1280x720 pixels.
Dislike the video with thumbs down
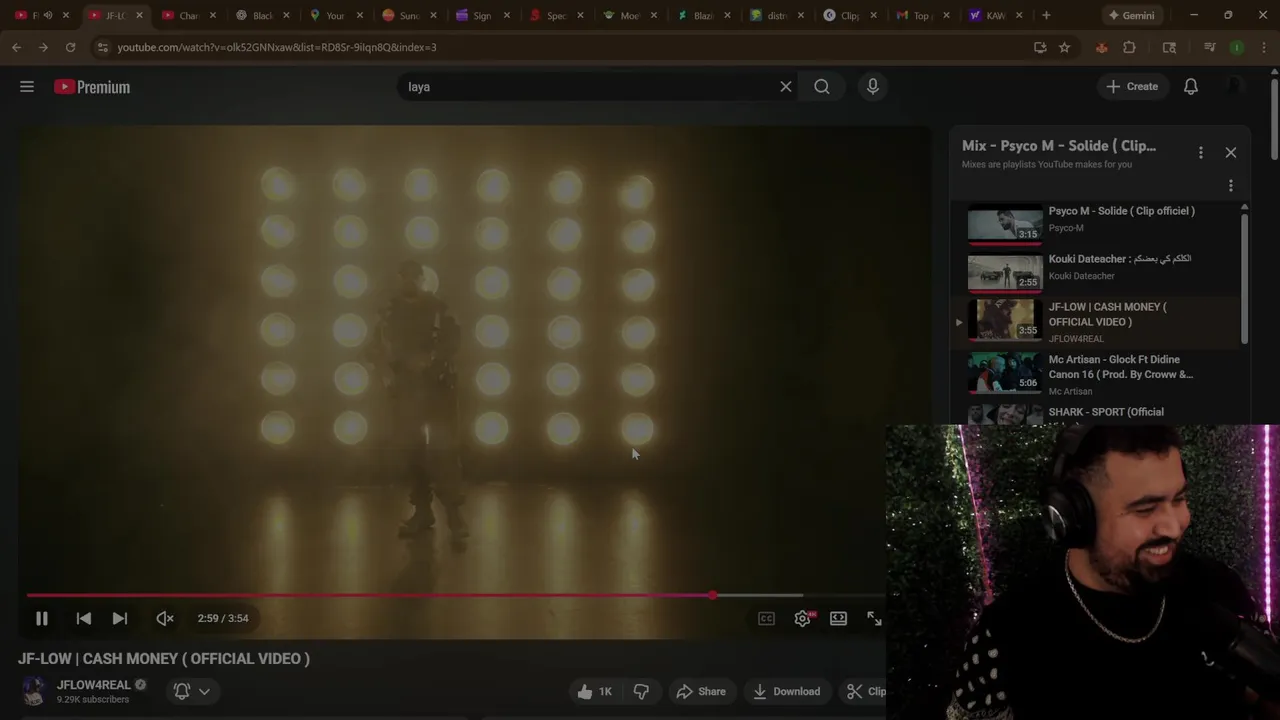tap(641, 691)
